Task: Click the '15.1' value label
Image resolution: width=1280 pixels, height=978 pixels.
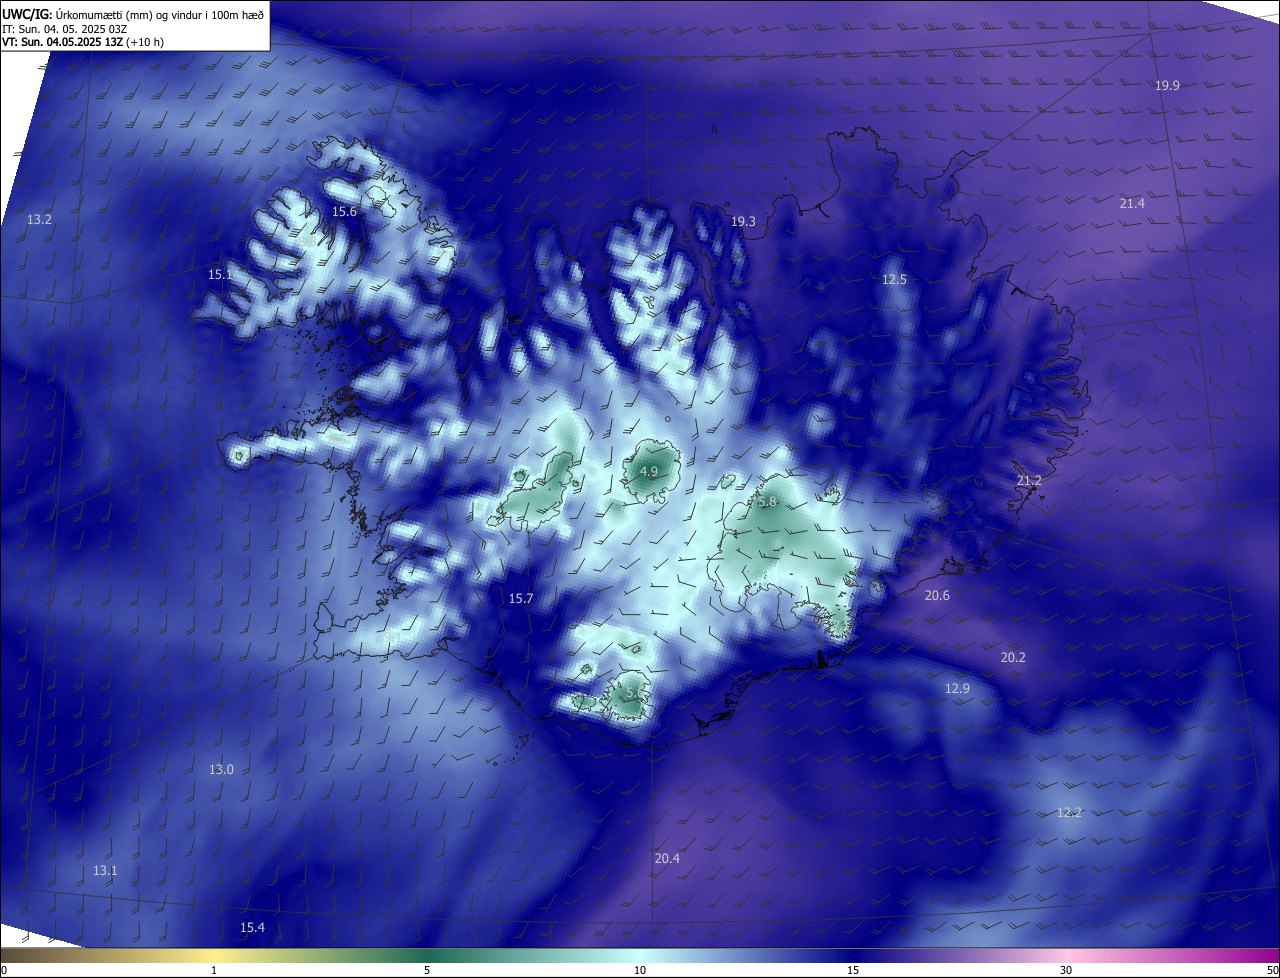Action: (220, 274)
